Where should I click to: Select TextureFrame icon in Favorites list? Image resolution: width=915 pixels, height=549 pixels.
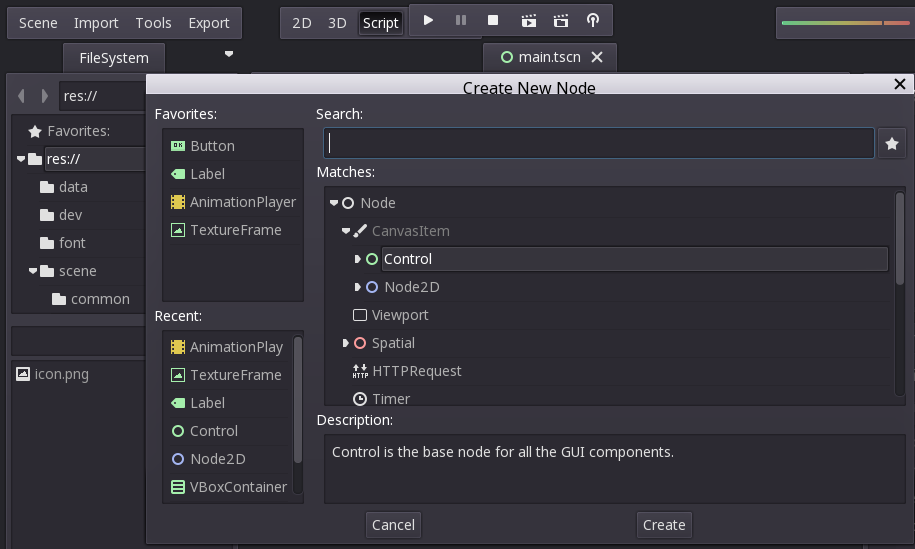point(178,230)
